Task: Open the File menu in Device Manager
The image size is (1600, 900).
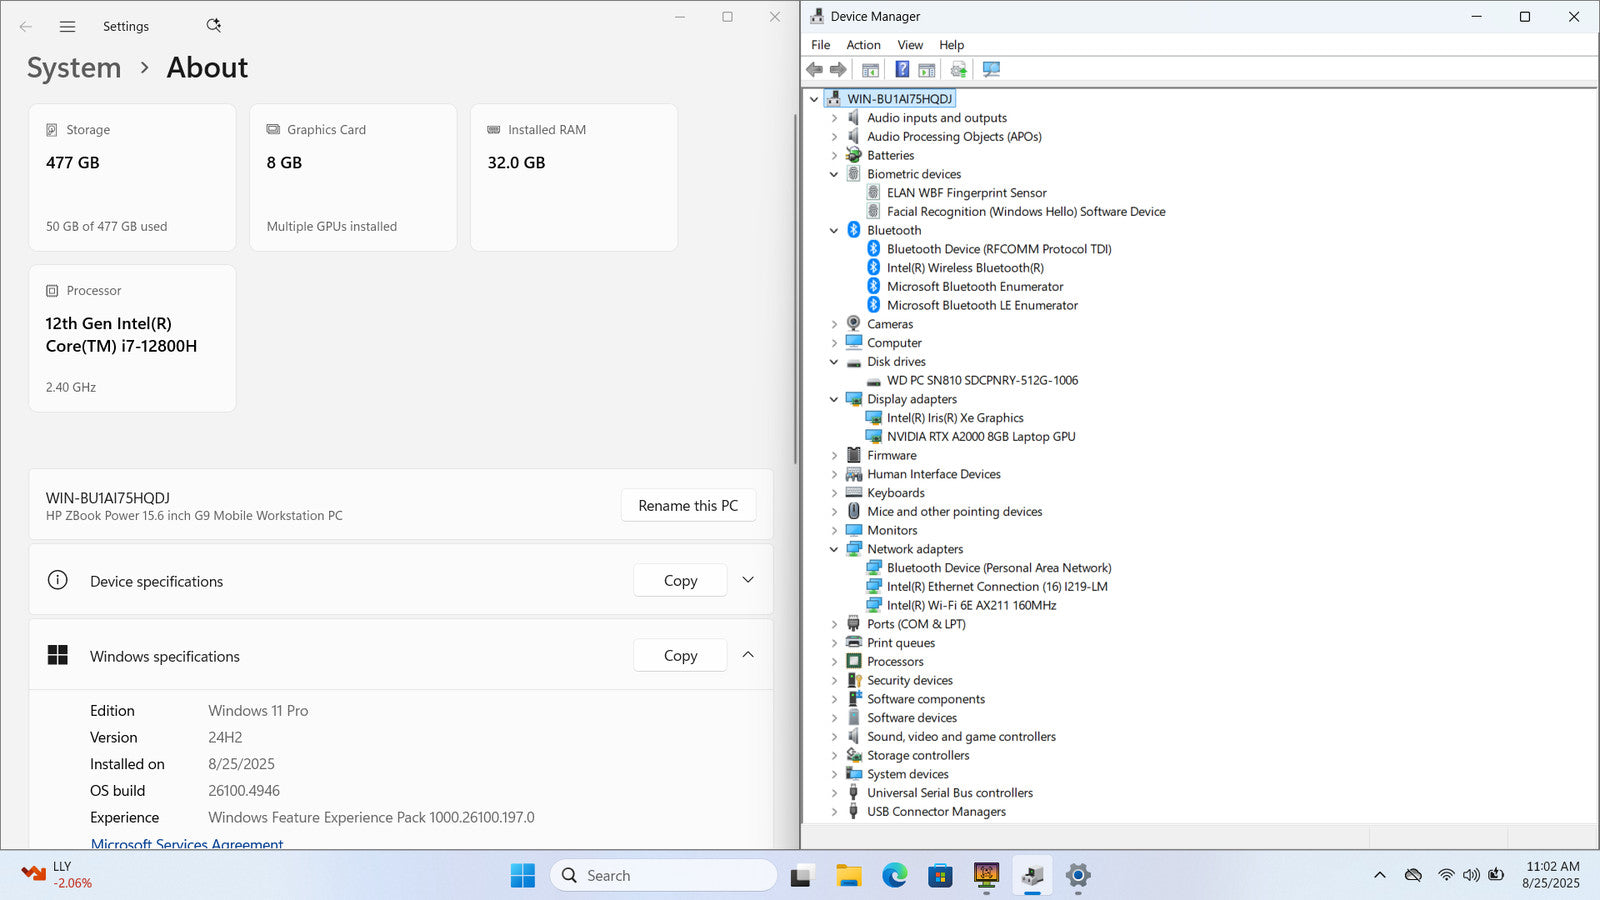Action: coord(821,45)
